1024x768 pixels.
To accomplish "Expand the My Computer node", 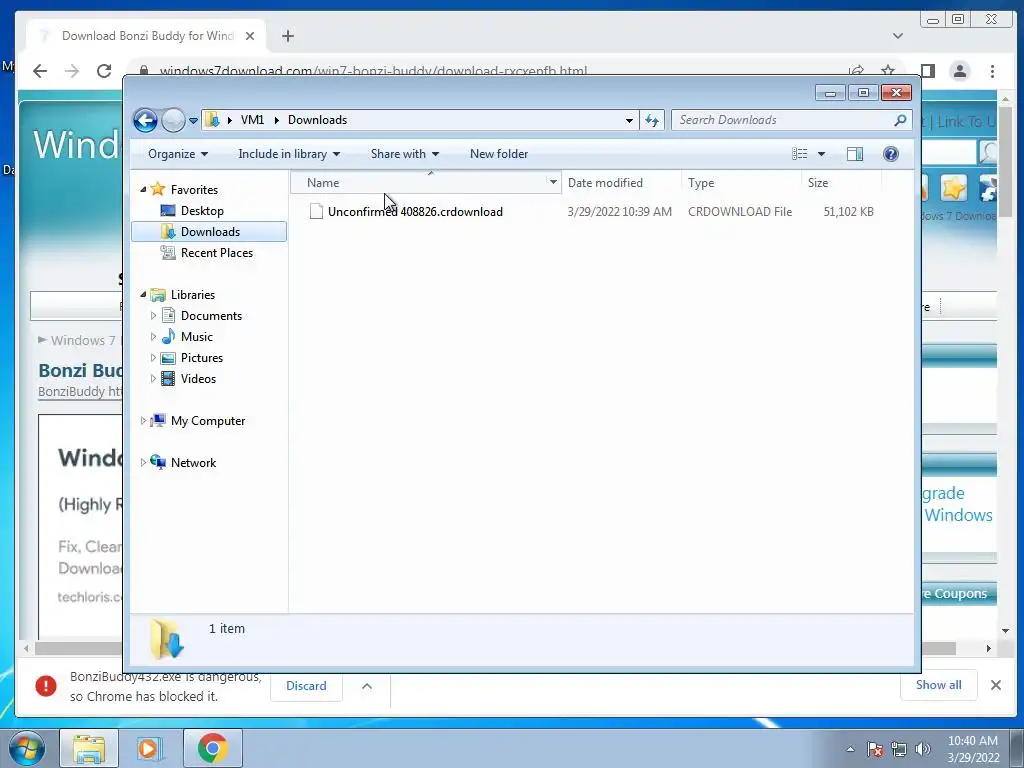I will coord(144,421).
